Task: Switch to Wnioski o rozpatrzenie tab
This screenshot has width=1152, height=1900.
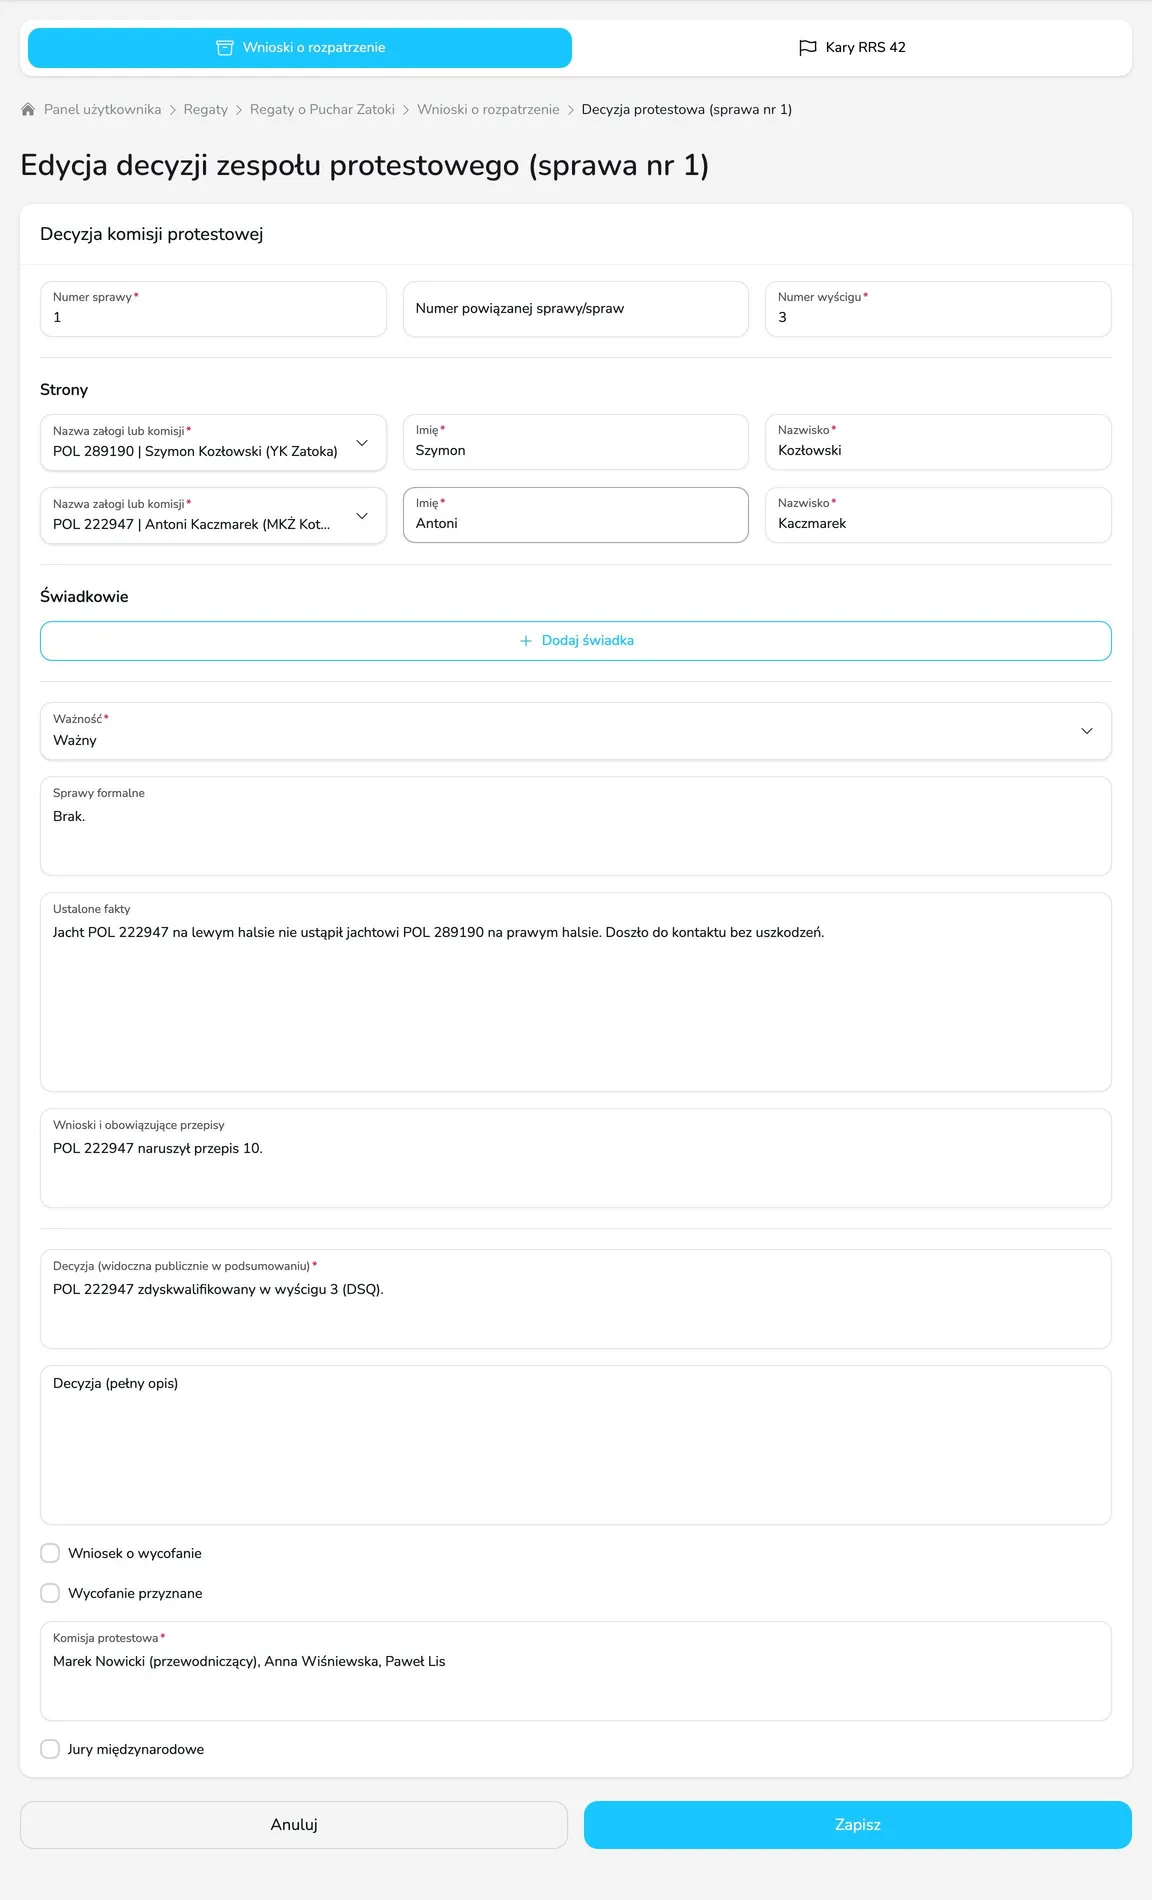Action: click(x=300, y=48)
